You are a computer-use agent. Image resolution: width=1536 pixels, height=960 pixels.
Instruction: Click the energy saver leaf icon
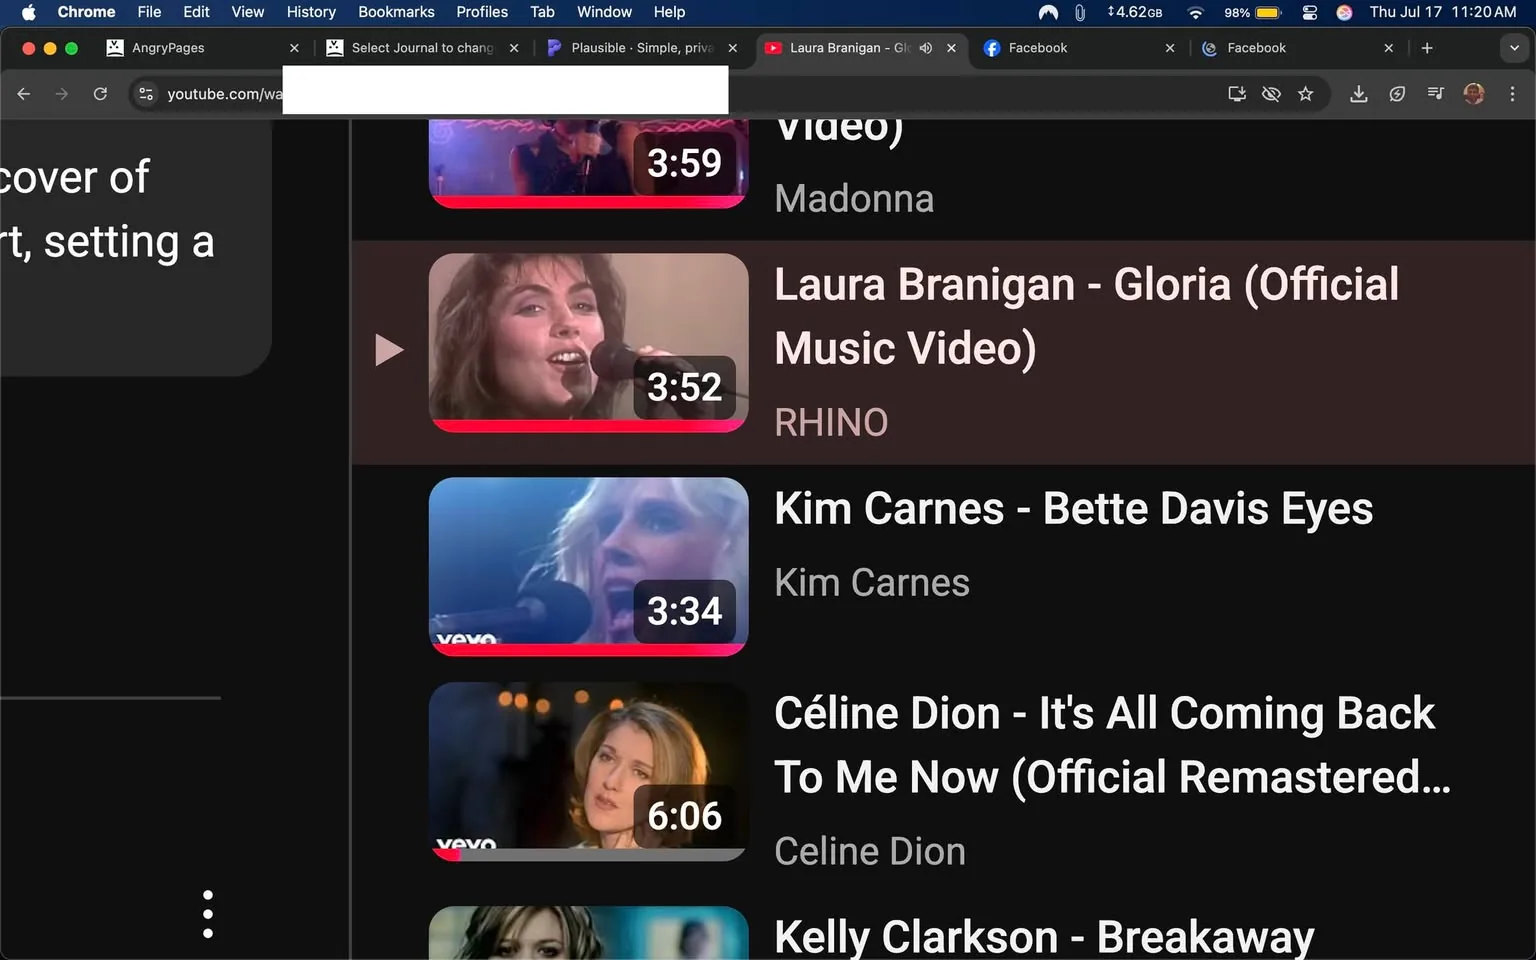(1397, 93)
